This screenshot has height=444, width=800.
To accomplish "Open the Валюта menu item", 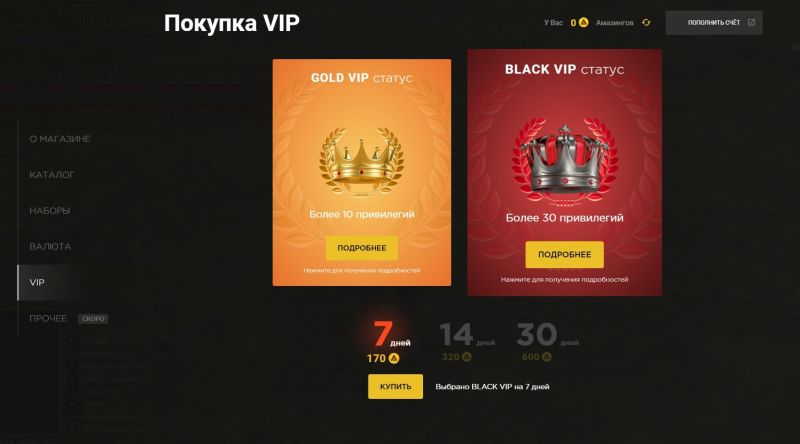I will pos(50,246).
